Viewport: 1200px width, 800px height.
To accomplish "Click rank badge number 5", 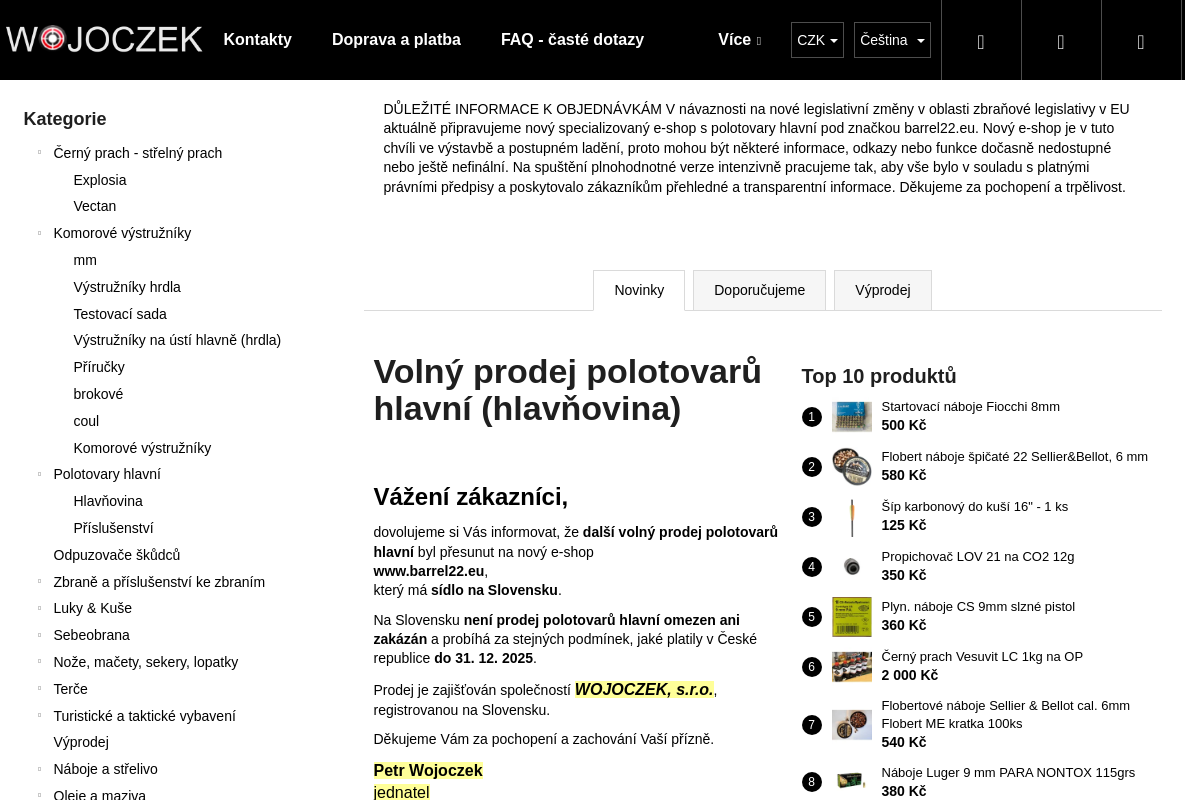I will coord(811,617).
